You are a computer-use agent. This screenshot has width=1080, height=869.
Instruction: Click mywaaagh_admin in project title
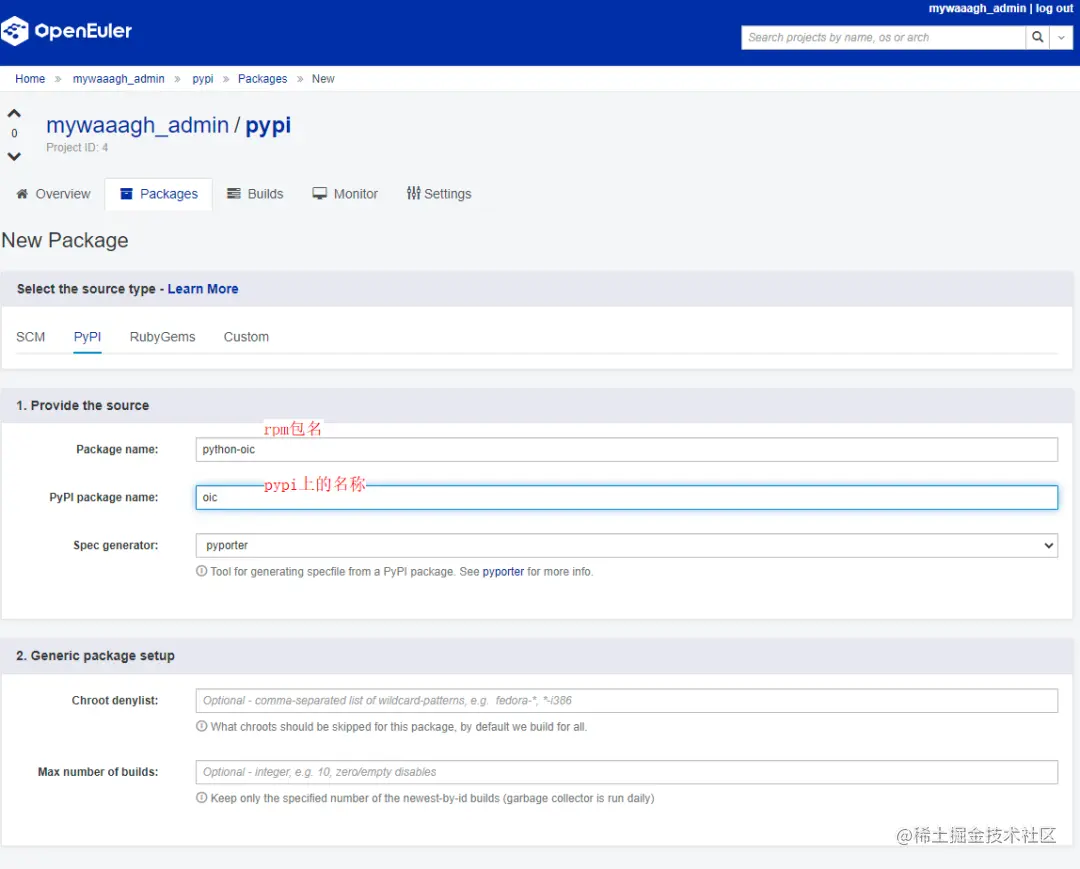[x=137, y=125]
